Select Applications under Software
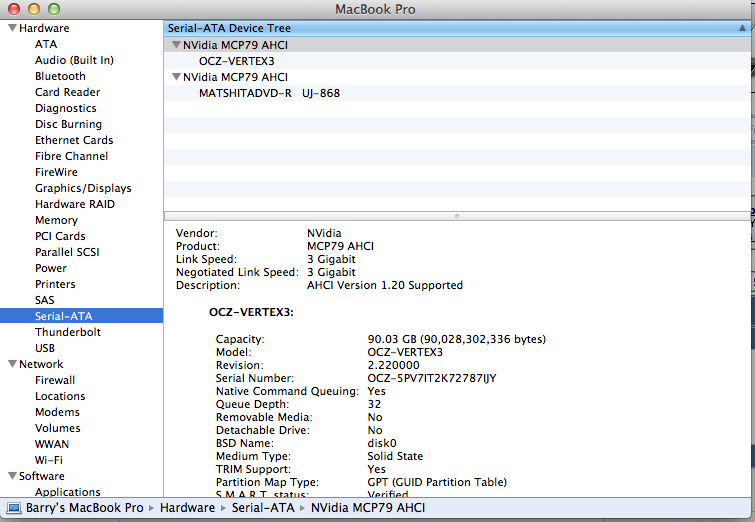 click(67, 492)
